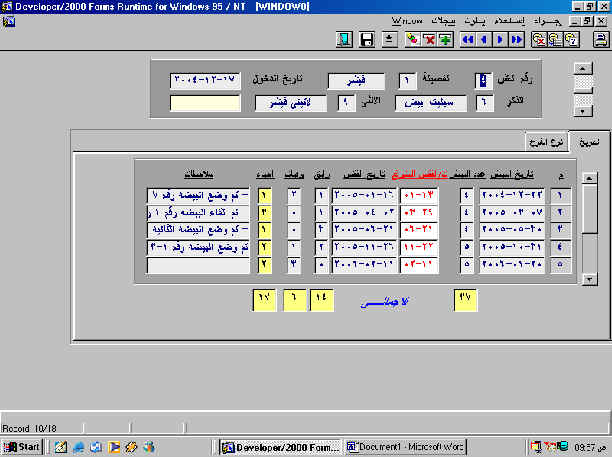612x458 pixels.
Task: Go to the previous record (single left arrow)
Action: [x=484, y=39]
